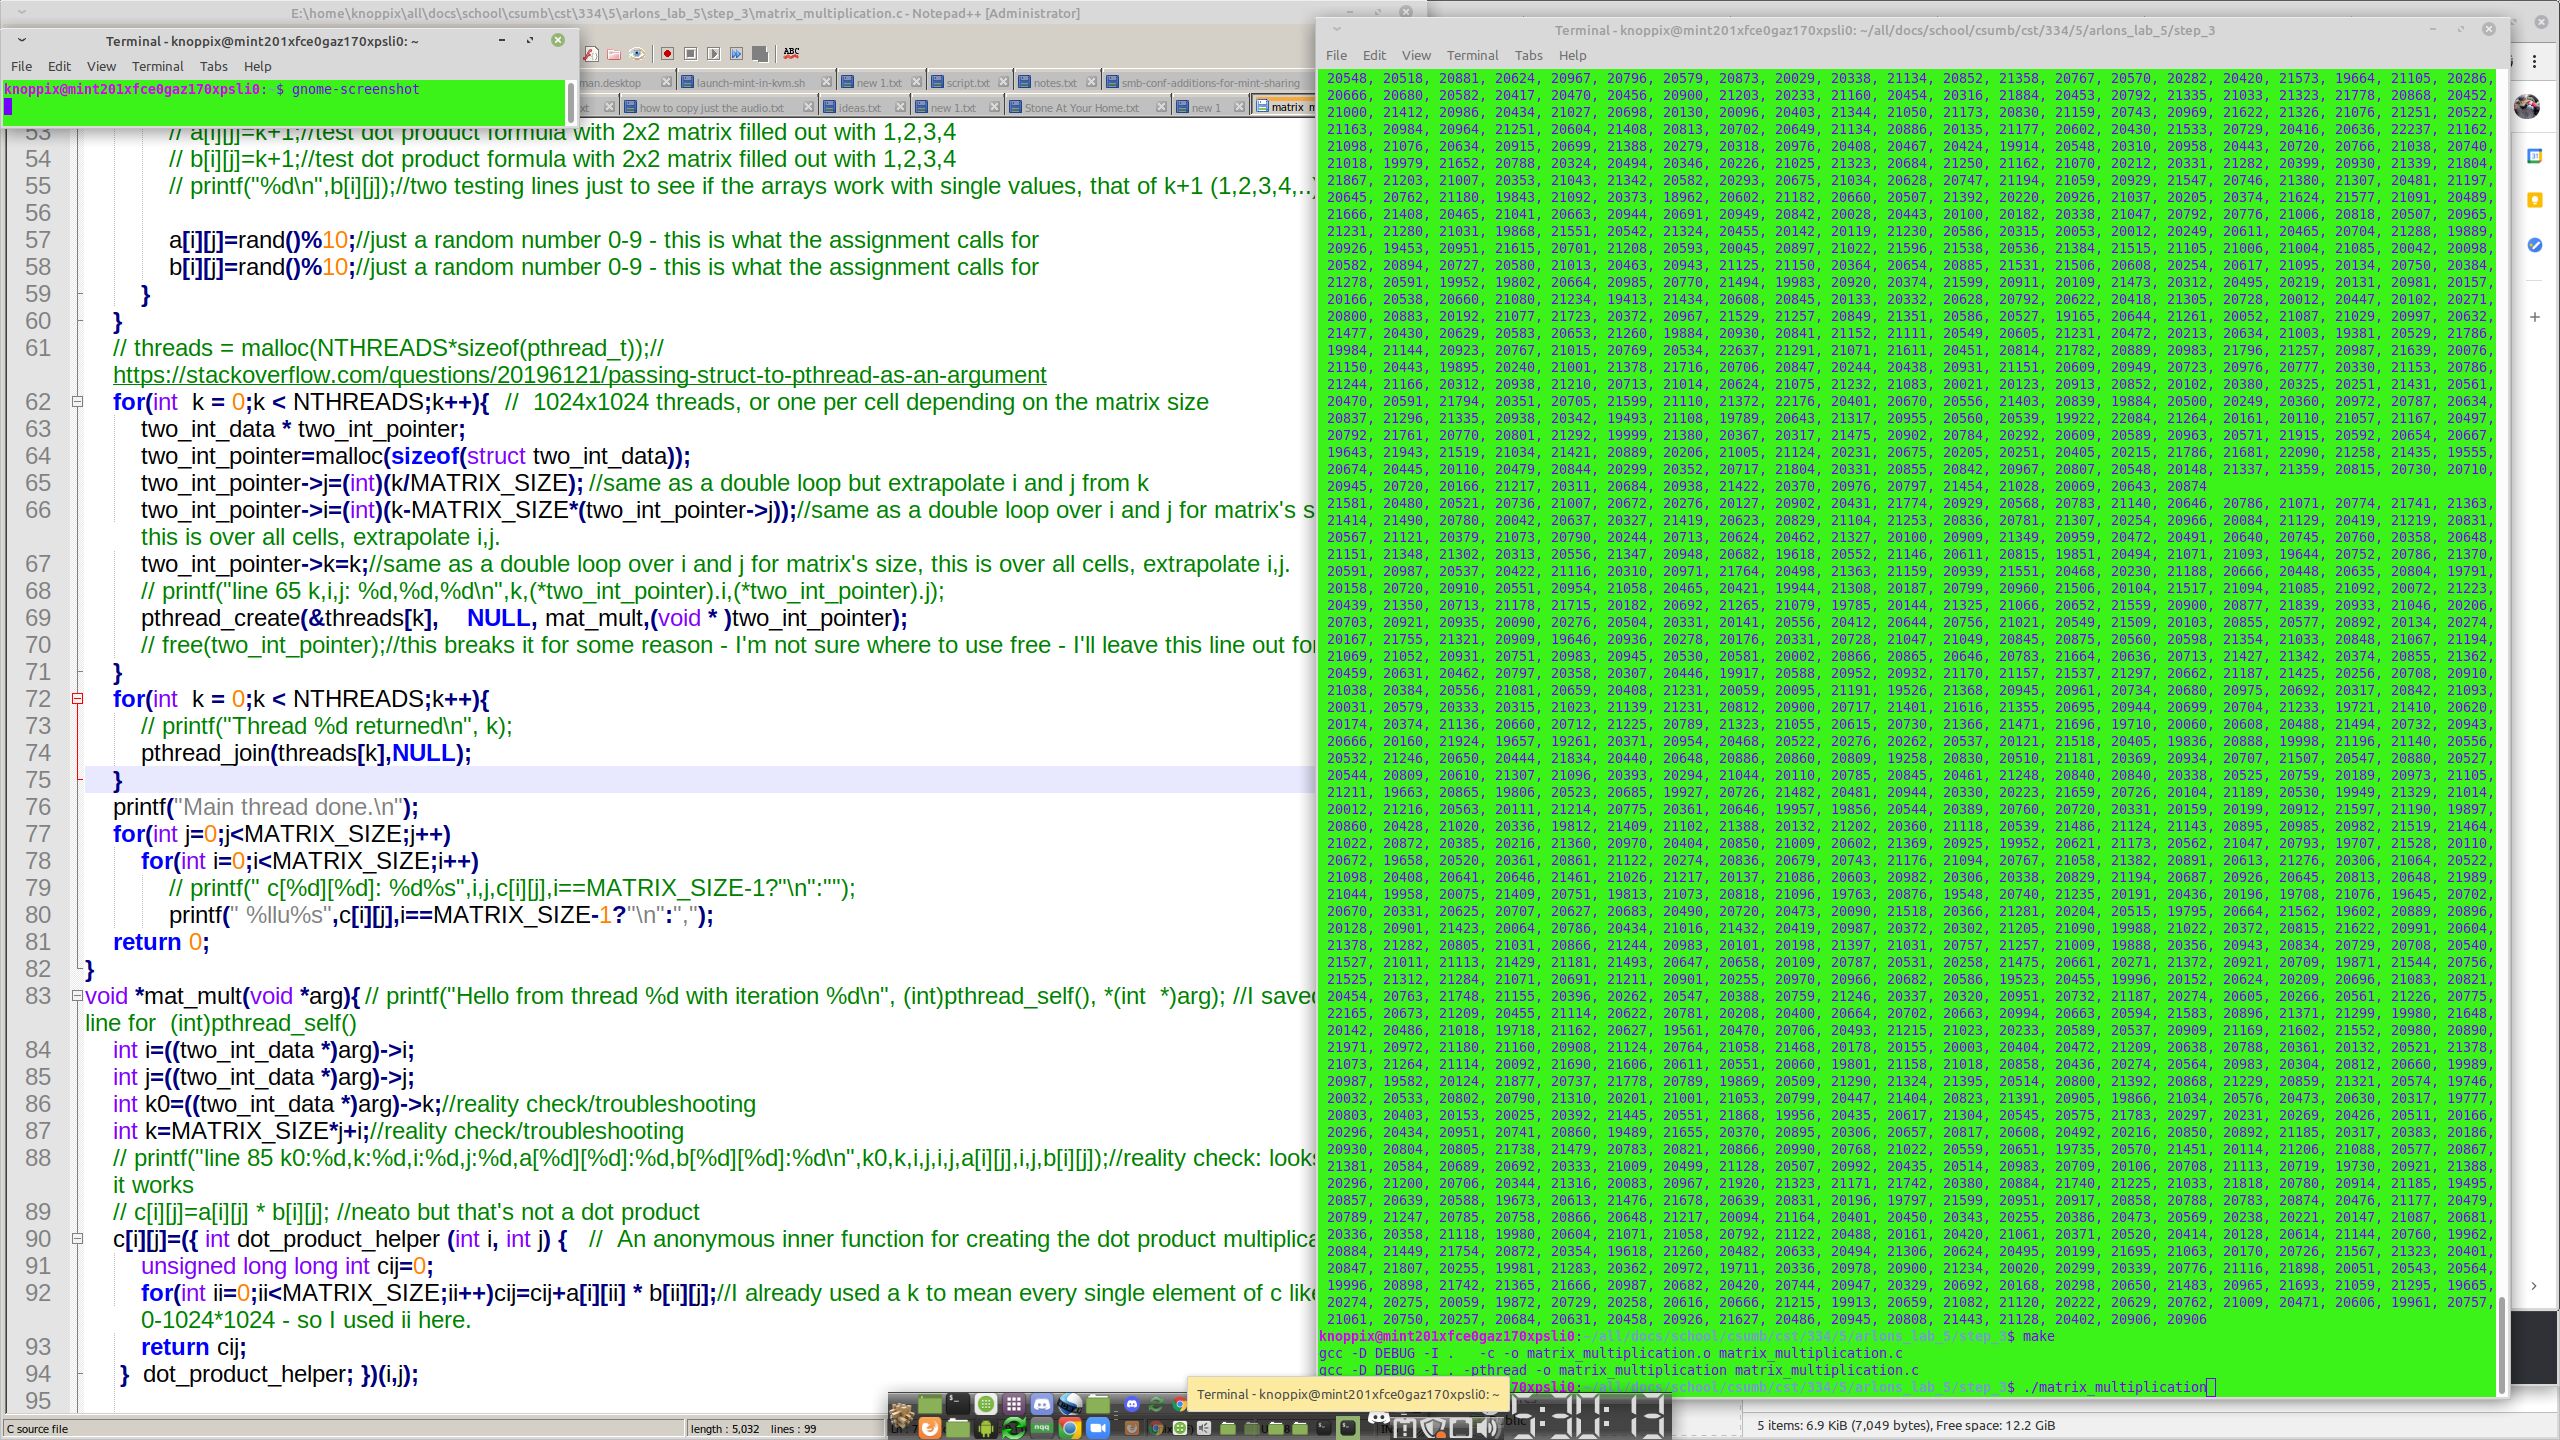Open Google Tasks in the browser side panel

[2534, 245]
